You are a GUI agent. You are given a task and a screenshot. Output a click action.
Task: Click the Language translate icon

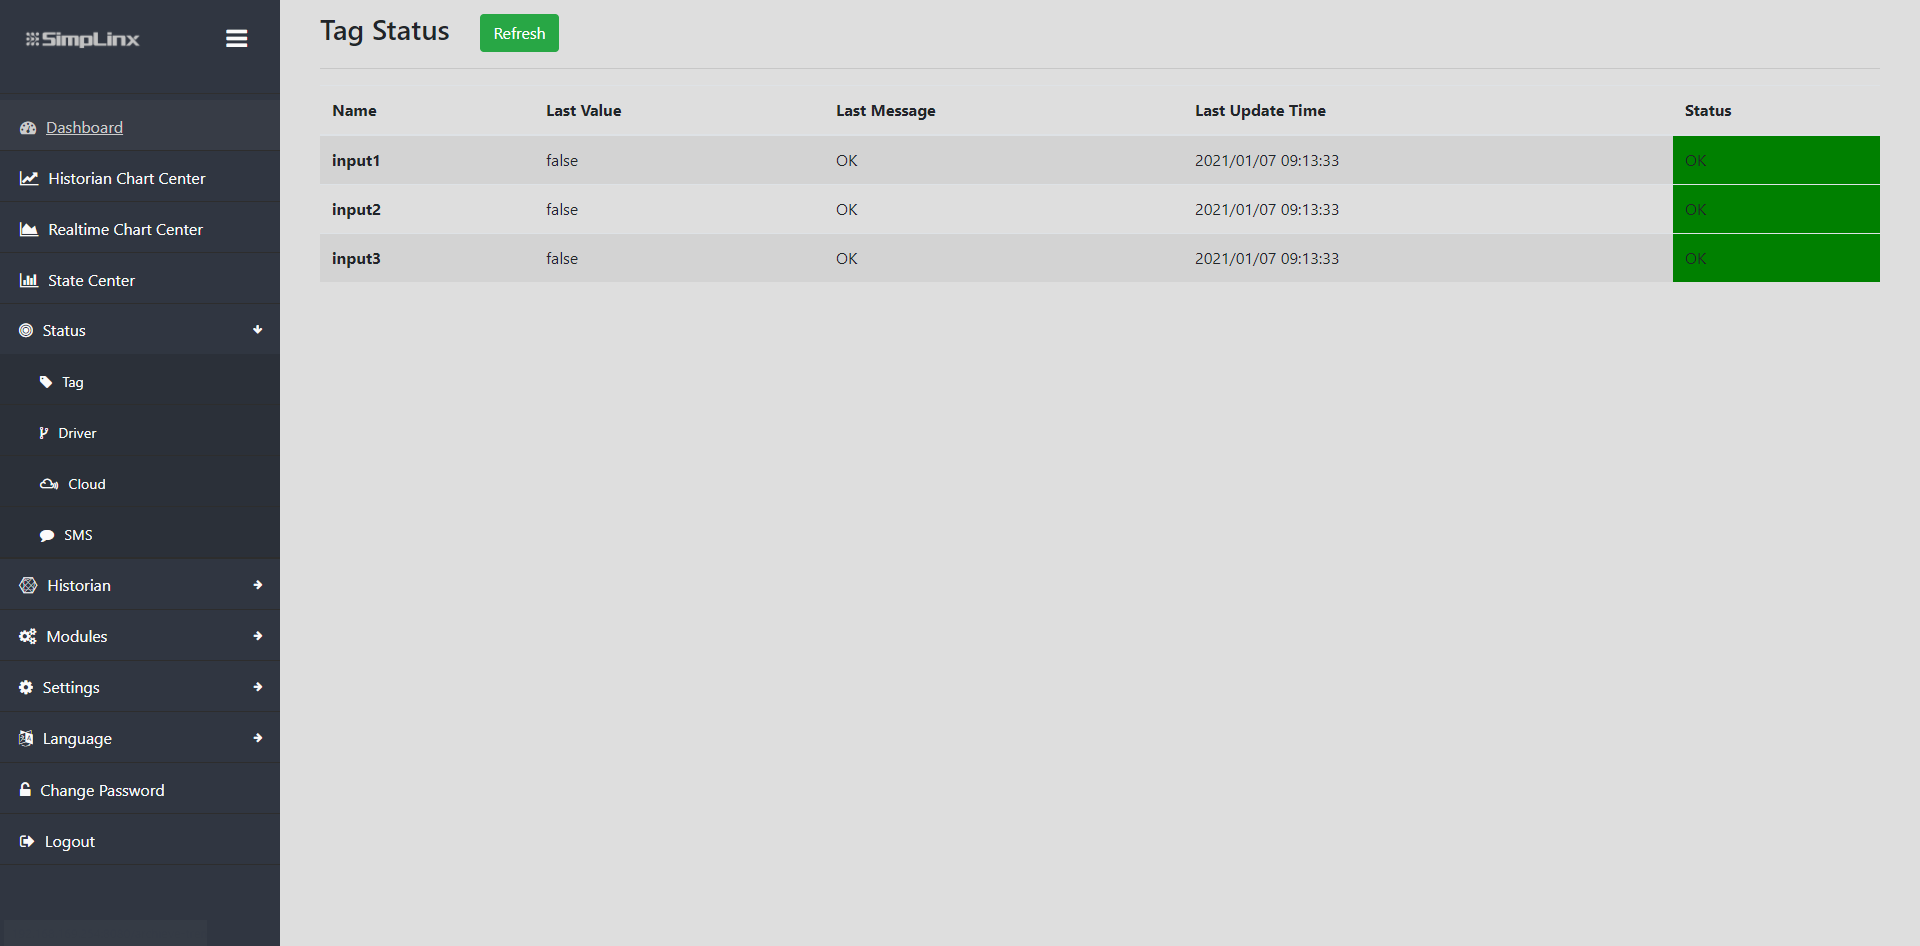(x=26, y=738)
